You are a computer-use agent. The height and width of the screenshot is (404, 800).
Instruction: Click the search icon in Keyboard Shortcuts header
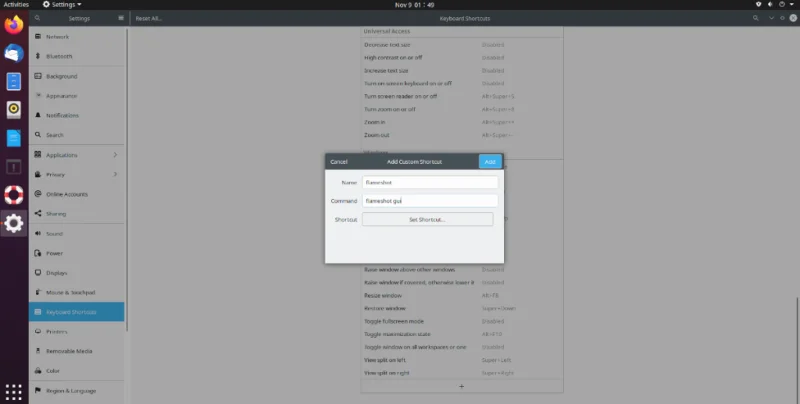tap(756, 18)
